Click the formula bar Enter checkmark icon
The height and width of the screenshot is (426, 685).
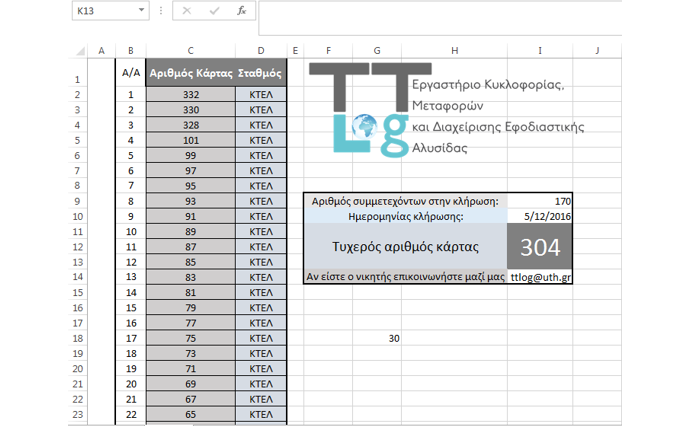(213, 11)
